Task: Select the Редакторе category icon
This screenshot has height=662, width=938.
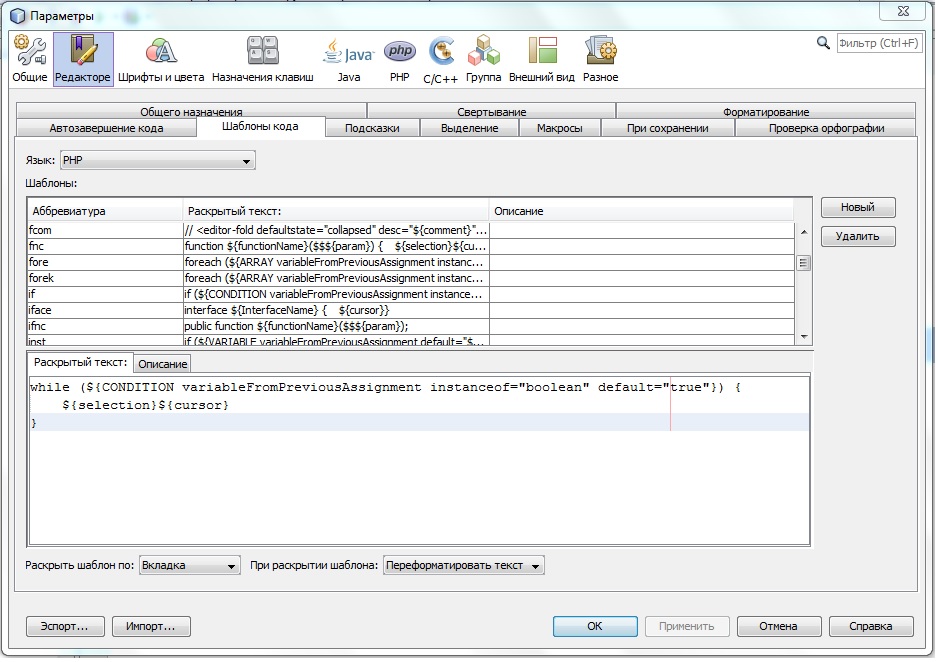Action: tap(83, 59)
